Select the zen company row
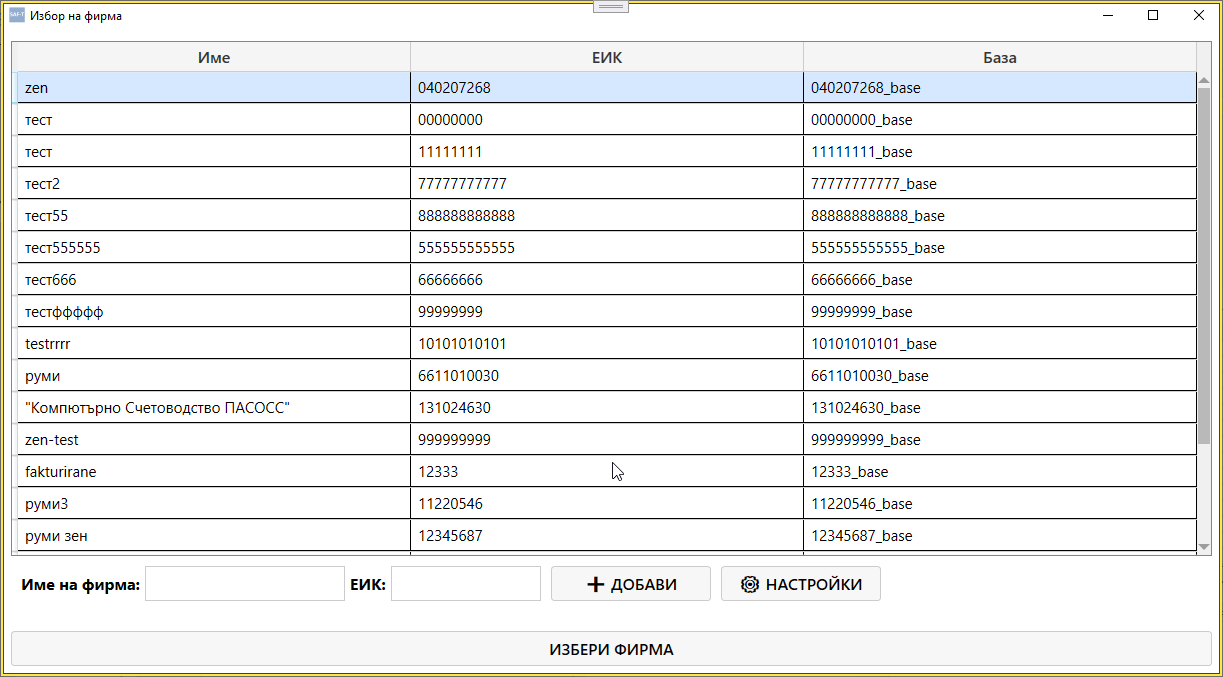 pos(606,88)
